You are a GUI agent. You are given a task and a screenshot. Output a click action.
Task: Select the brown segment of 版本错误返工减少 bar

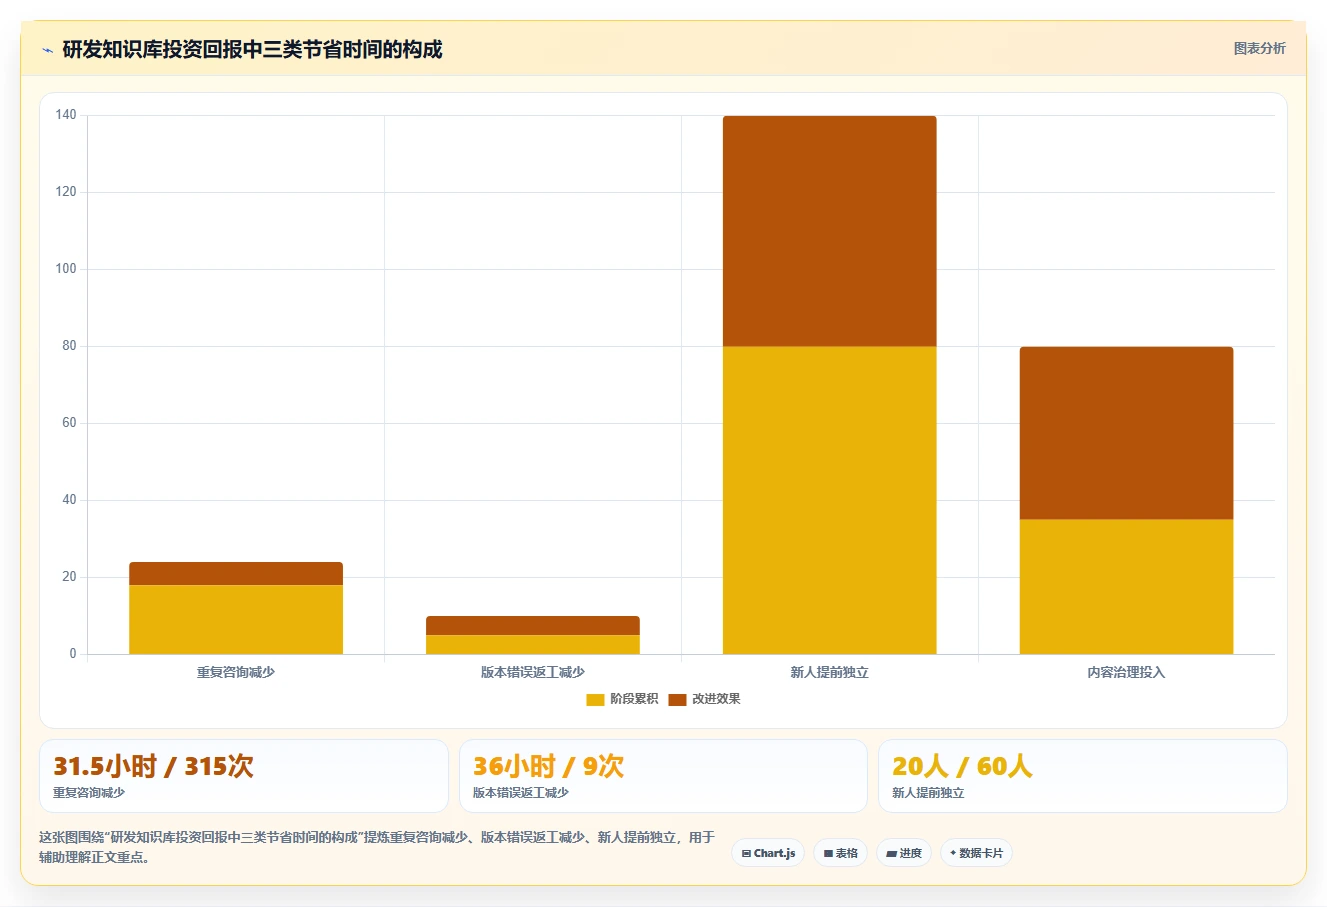click(533, 625)
